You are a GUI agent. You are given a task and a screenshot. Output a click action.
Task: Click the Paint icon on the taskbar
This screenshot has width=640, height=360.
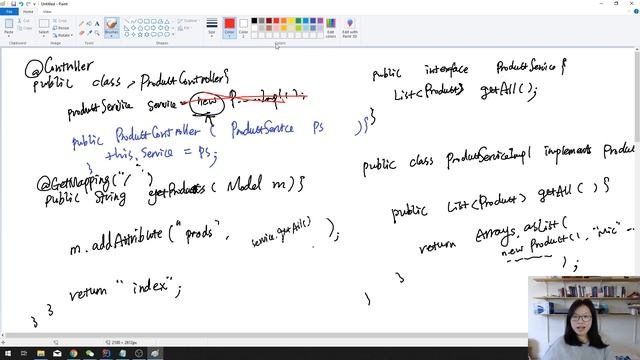[155, 353]
